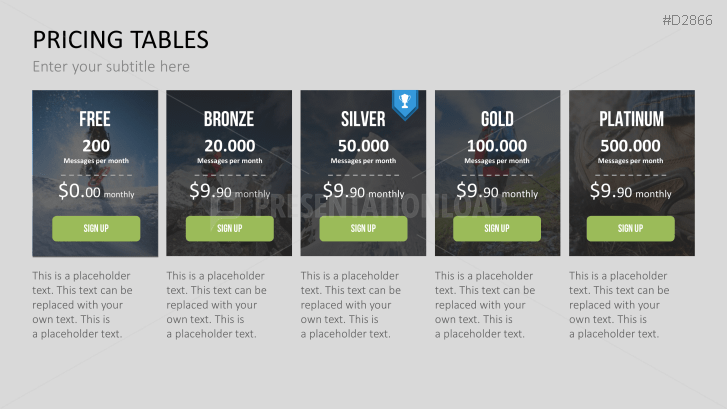Click the 500.000 messages figure on Platinum
Viewport: 727px width, 409px height.
tap(631, 146)
